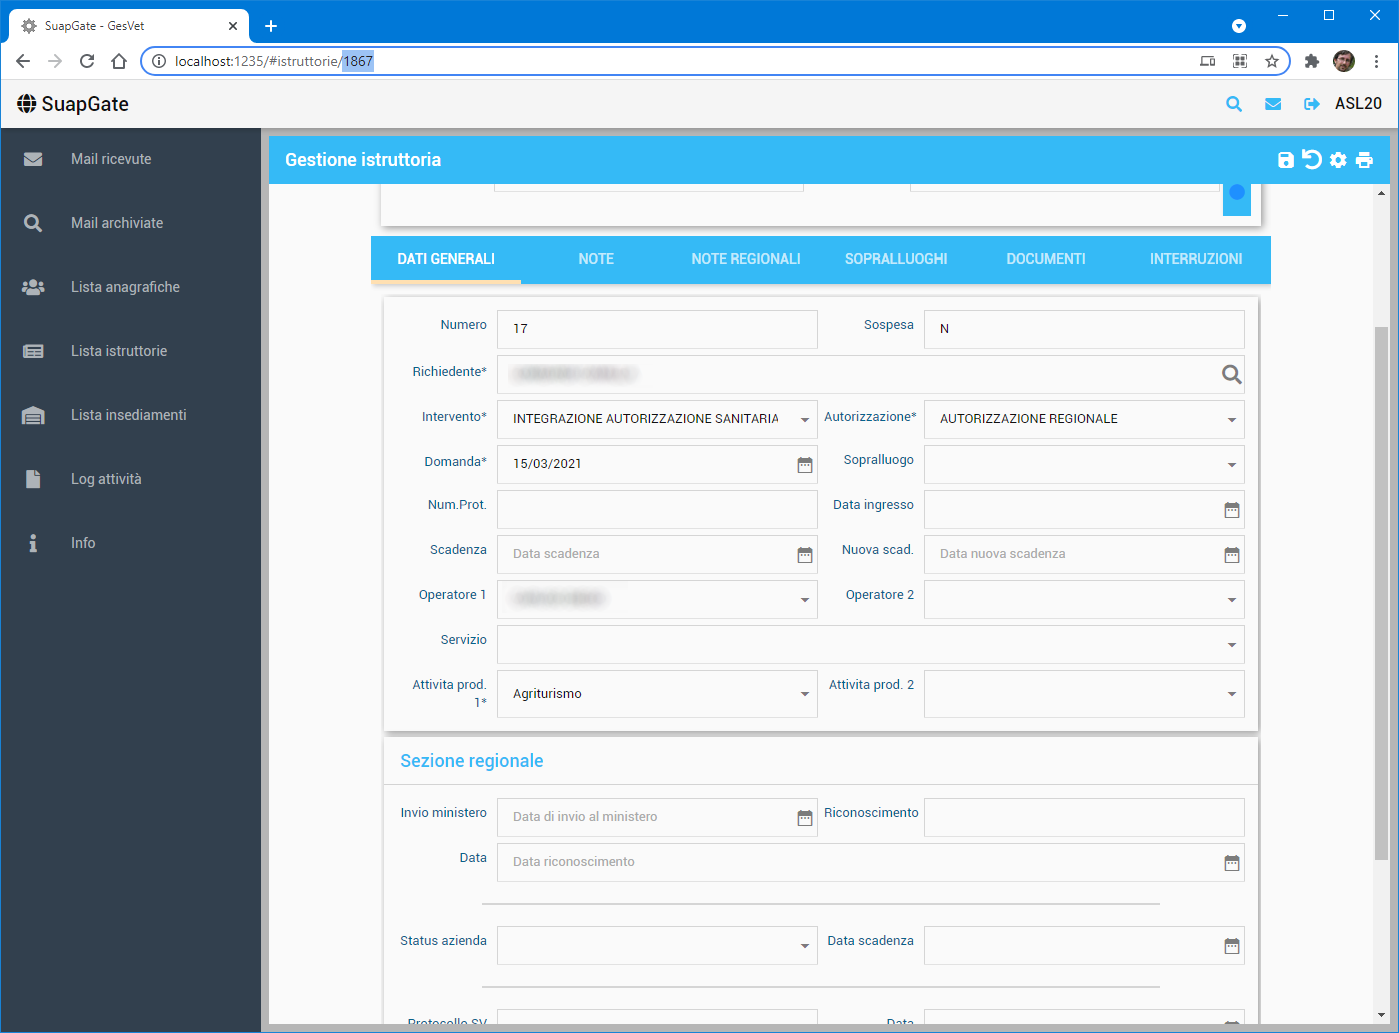Screen dimensions: 1399x1033
Task: Switch to the SOPRALLUOGHI tab
Action: 896,259
